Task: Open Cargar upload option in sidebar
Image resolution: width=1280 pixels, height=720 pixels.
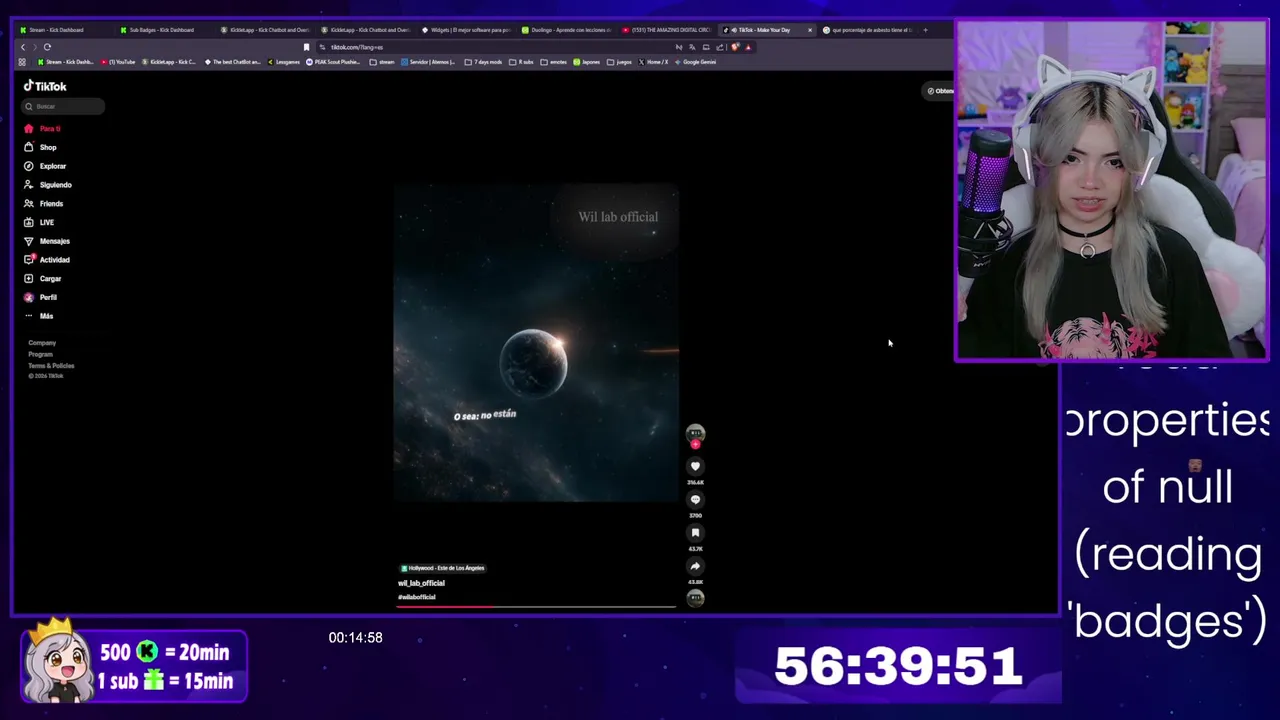Action: 43,279
